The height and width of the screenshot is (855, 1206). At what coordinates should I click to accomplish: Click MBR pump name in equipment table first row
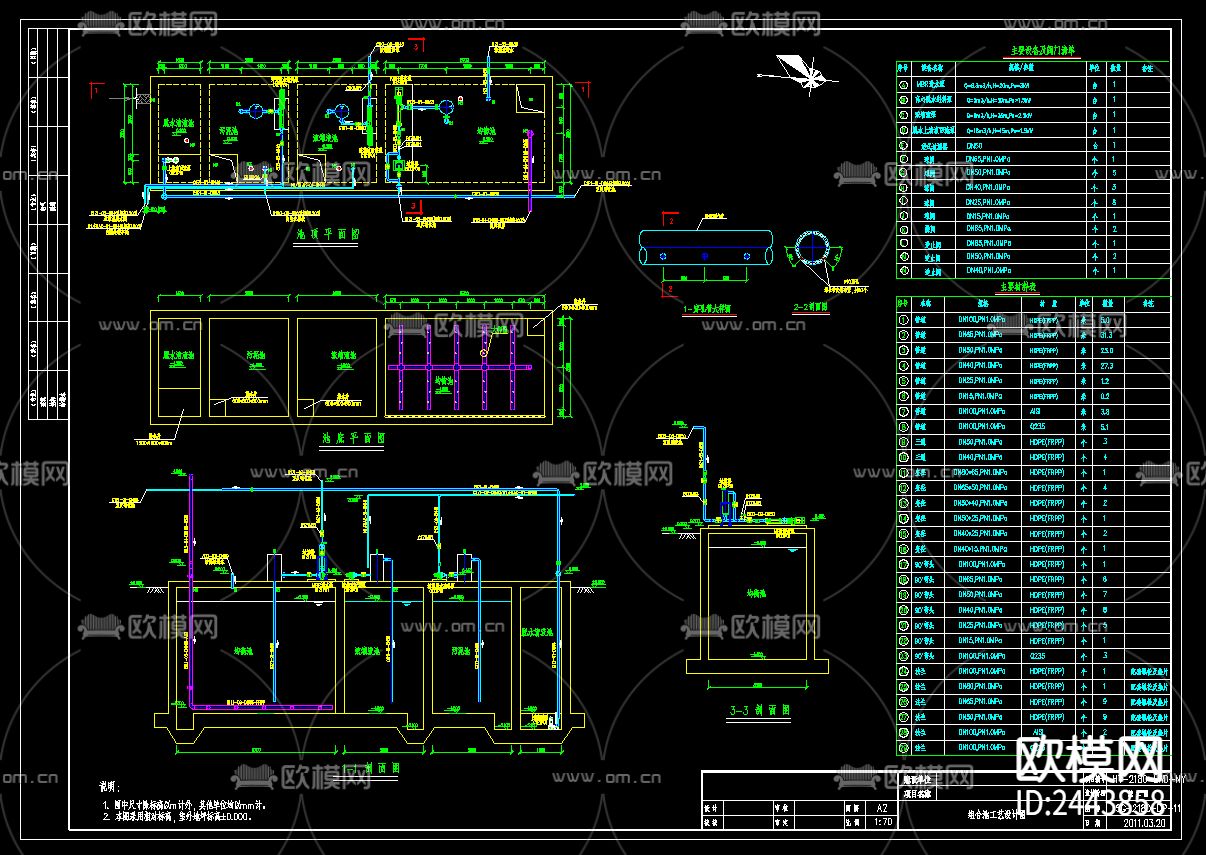click(x=930, y=85)
